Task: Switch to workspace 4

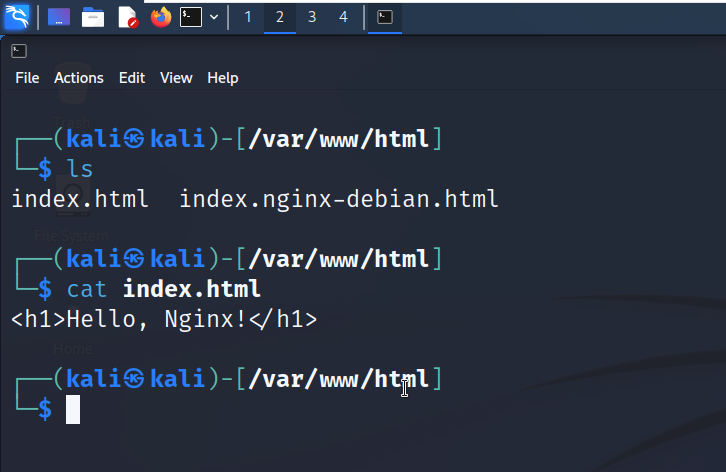Action: 344,17
